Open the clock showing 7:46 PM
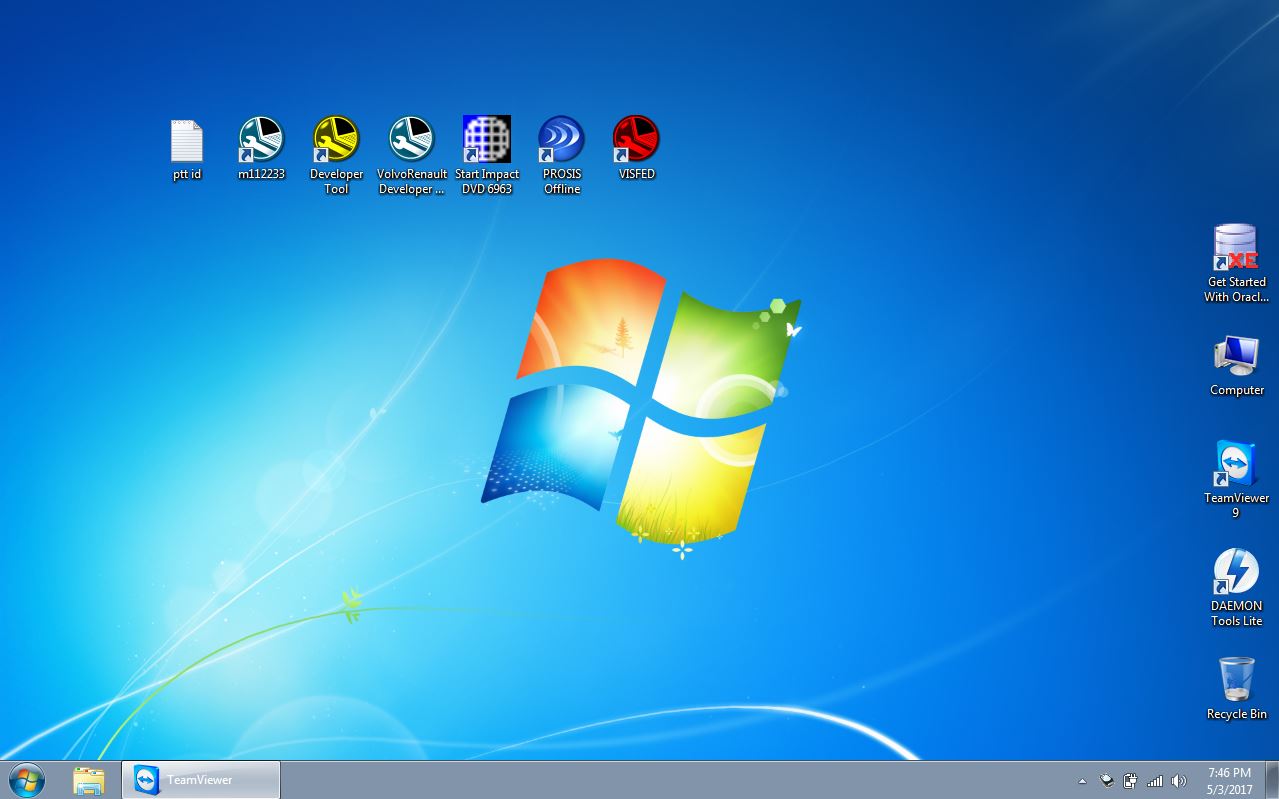 tap(1229, 781)
